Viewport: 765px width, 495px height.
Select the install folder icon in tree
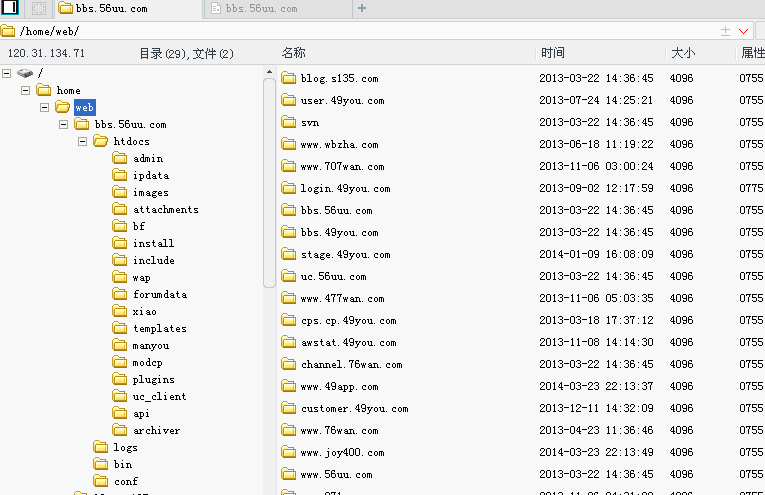coord(120,243)
